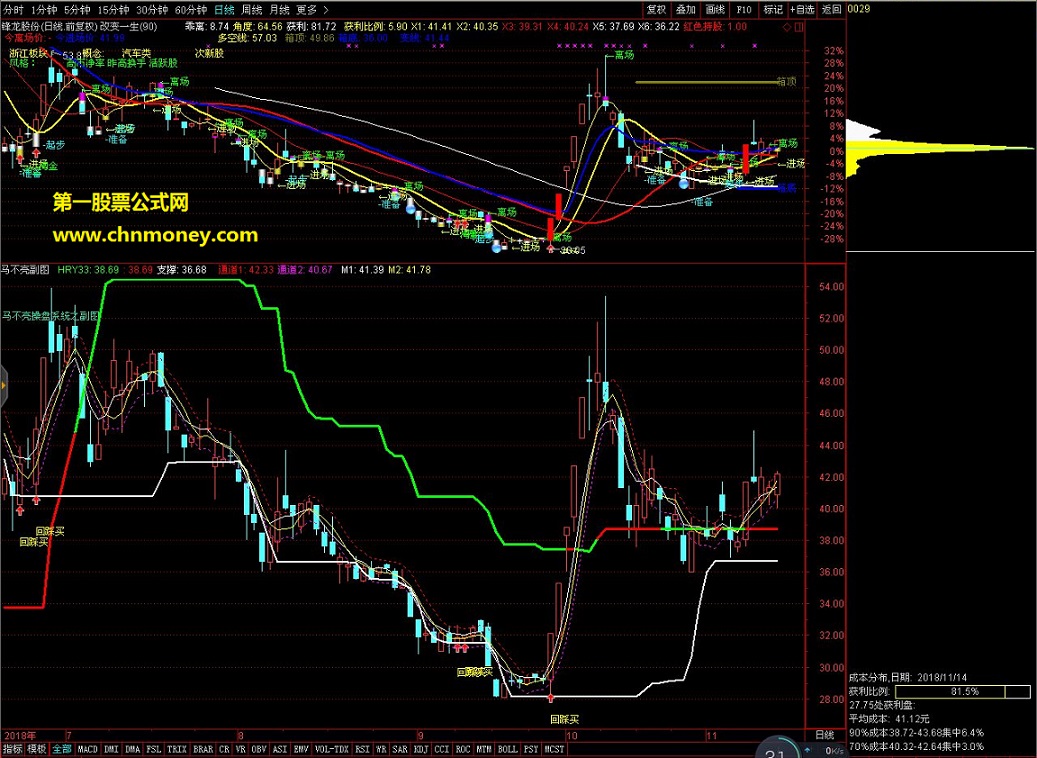Switch sub-chart to FSL indicator
The image size is (1037, 758).
(x=153, y=749)
